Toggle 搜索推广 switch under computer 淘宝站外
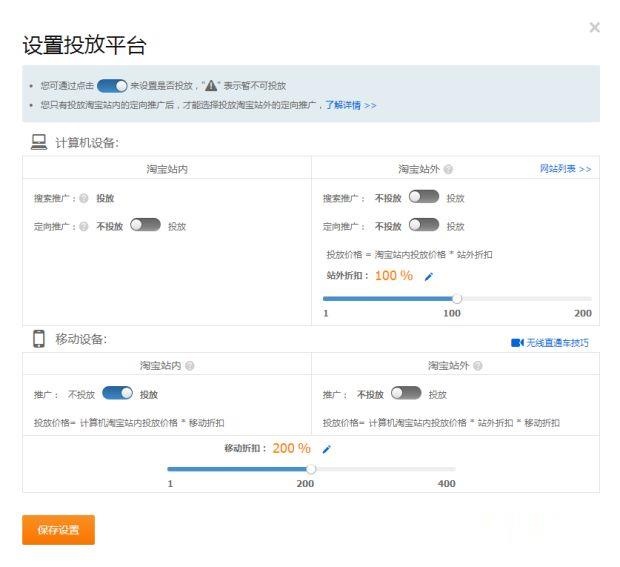 pos(424,197)
